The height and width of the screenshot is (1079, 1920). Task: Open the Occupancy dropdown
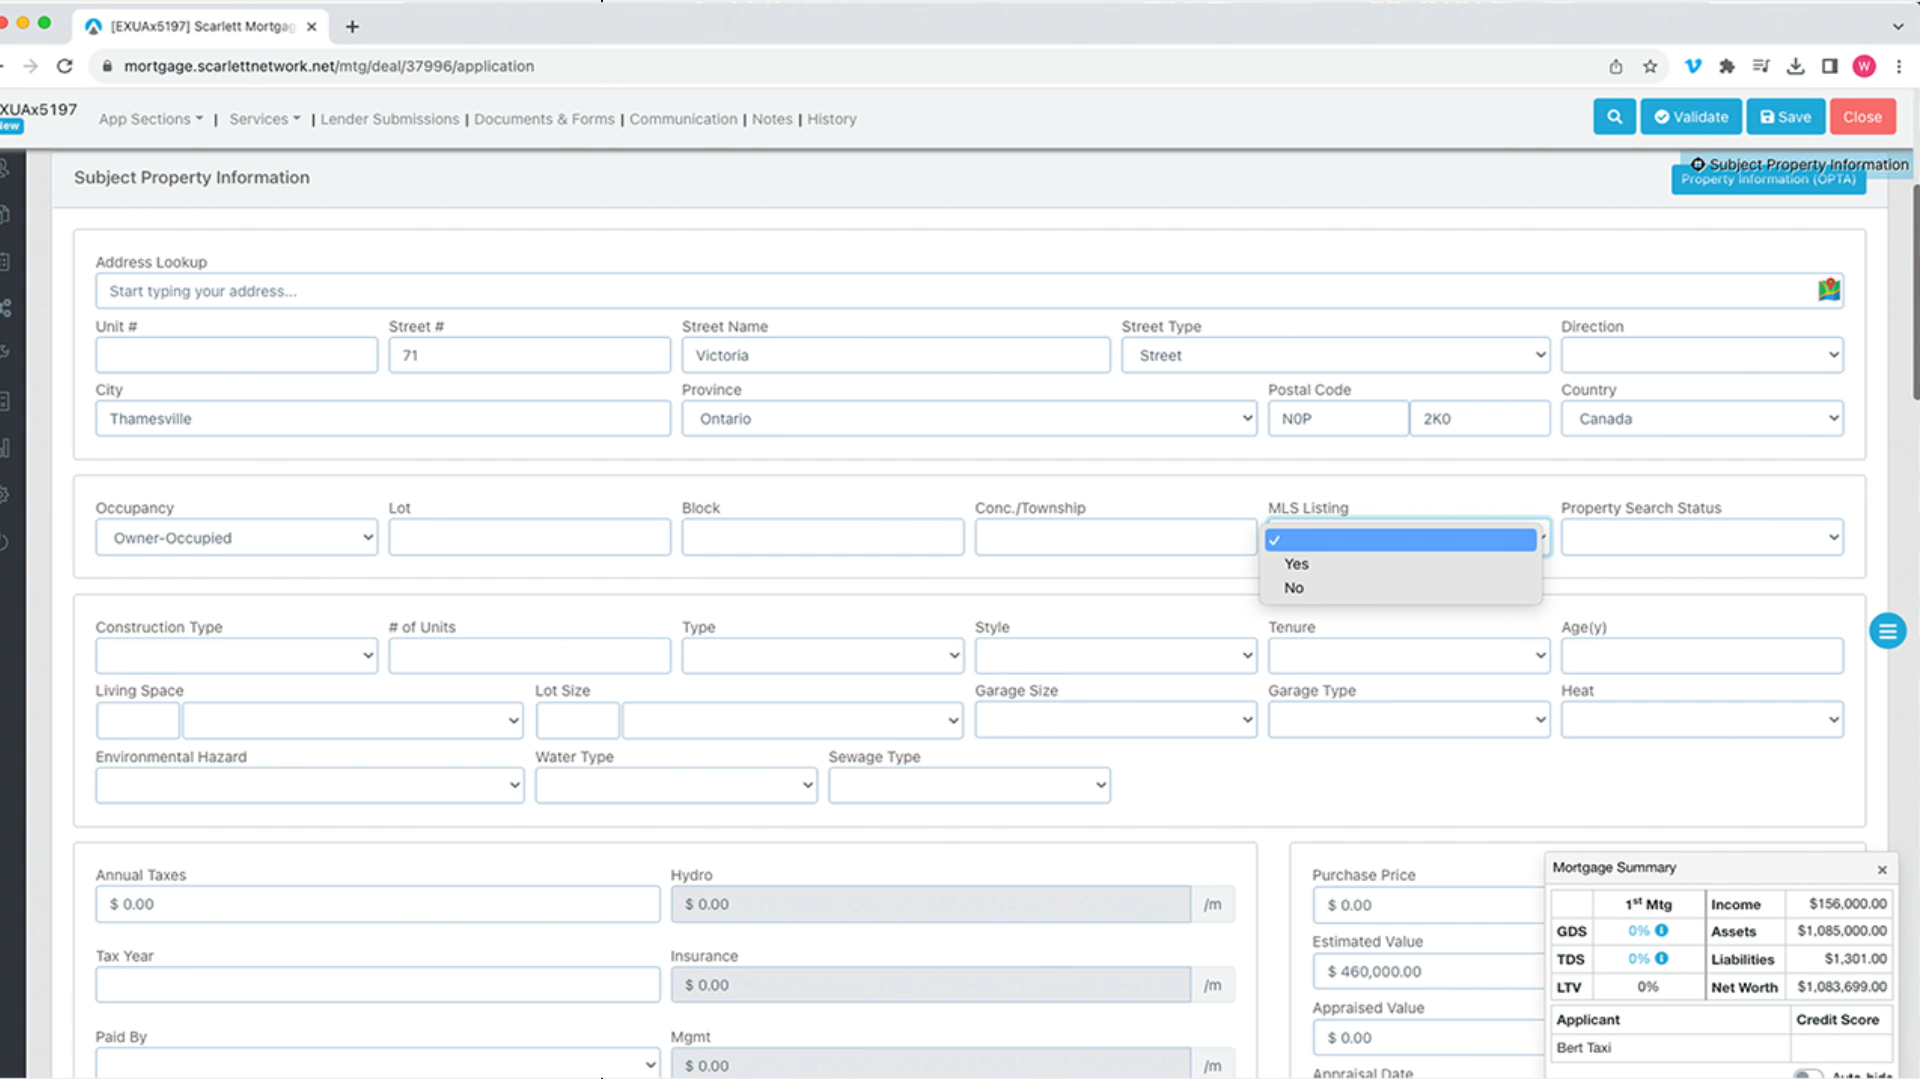[236, 538]
